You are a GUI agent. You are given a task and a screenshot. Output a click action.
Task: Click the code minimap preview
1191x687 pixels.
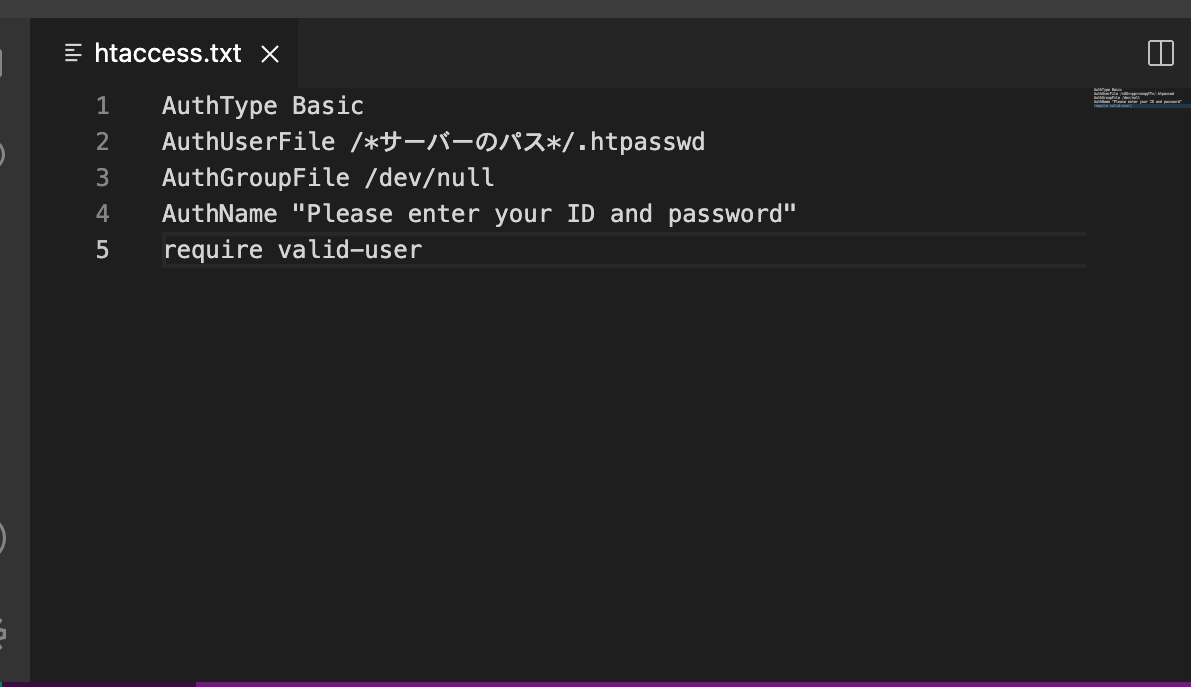tap(1138, 97)
